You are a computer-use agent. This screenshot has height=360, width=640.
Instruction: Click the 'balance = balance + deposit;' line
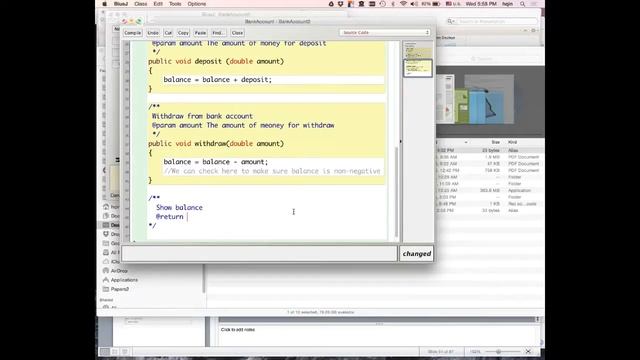(x=218, y=80)
